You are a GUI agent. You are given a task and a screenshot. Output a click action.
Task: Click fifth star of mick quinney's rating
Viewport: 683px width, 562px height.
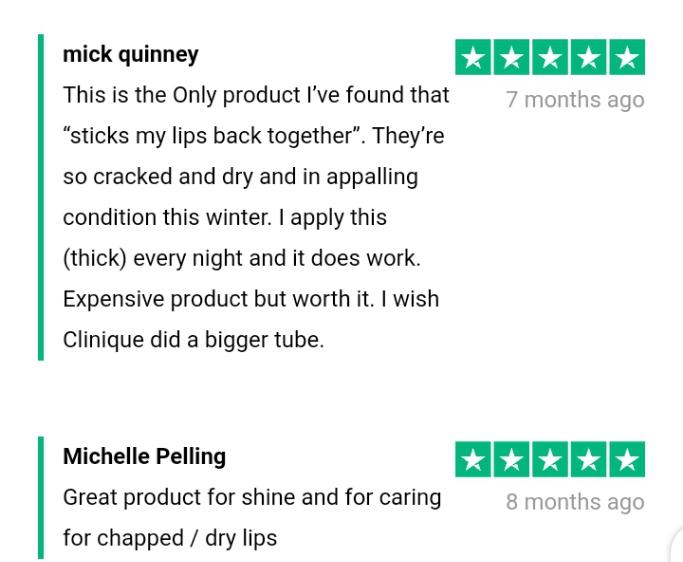tap(627, 57)
